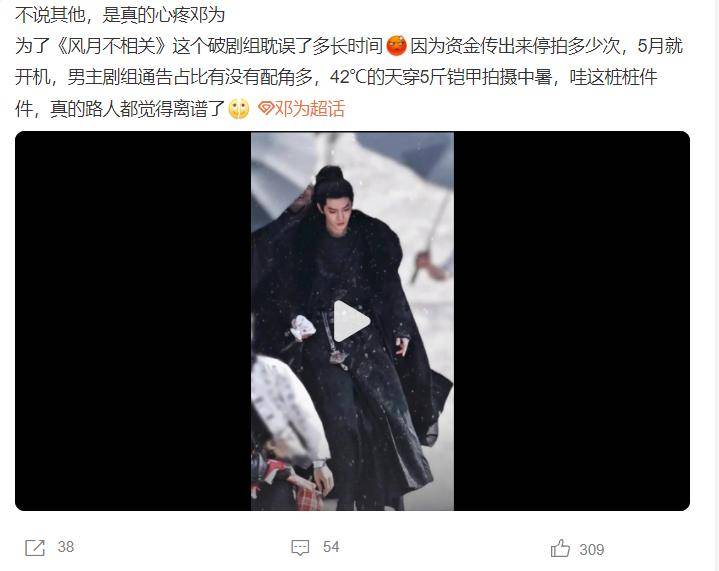Click first line text 不说其他，是真的心疼邓为
The width and height of the screenshot is (719, 571).
[120, 15]
